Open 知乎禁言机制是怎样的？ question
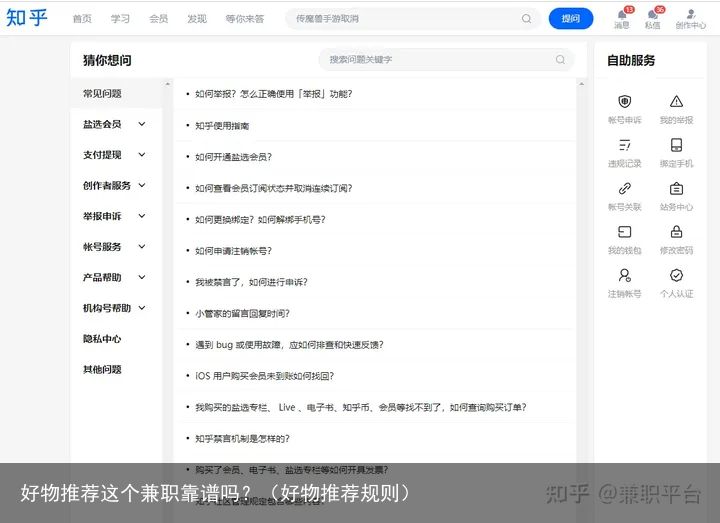The image size is (720, 523). point(242,439)
